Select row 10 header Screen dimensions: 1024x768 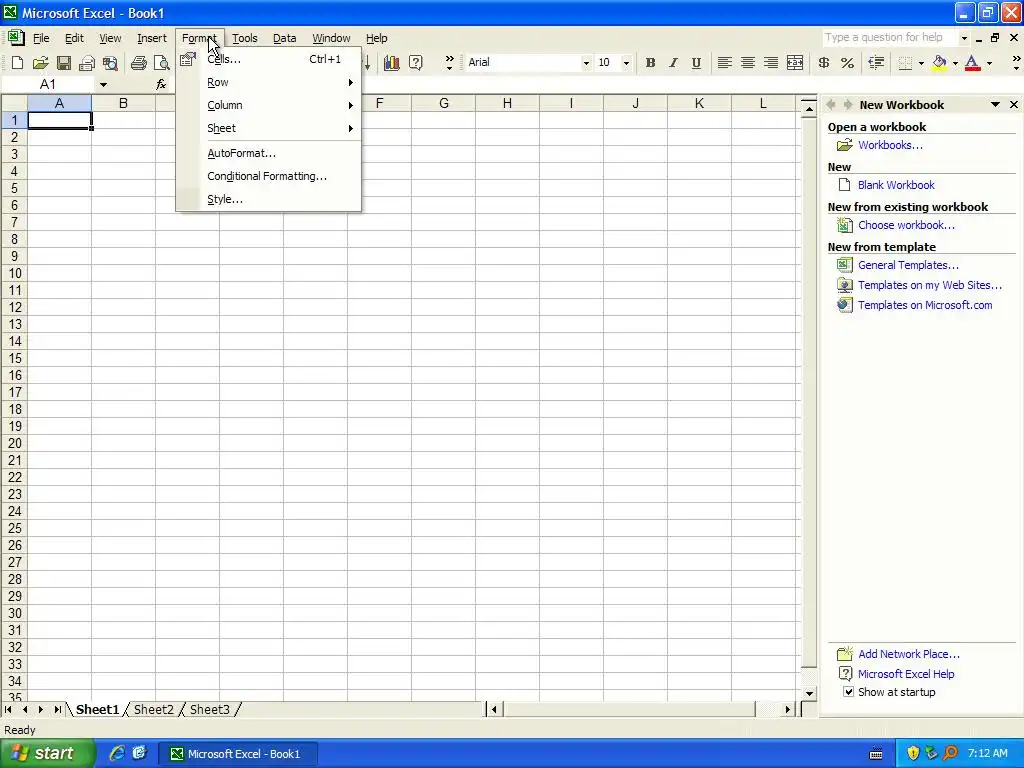pos(14,273)
